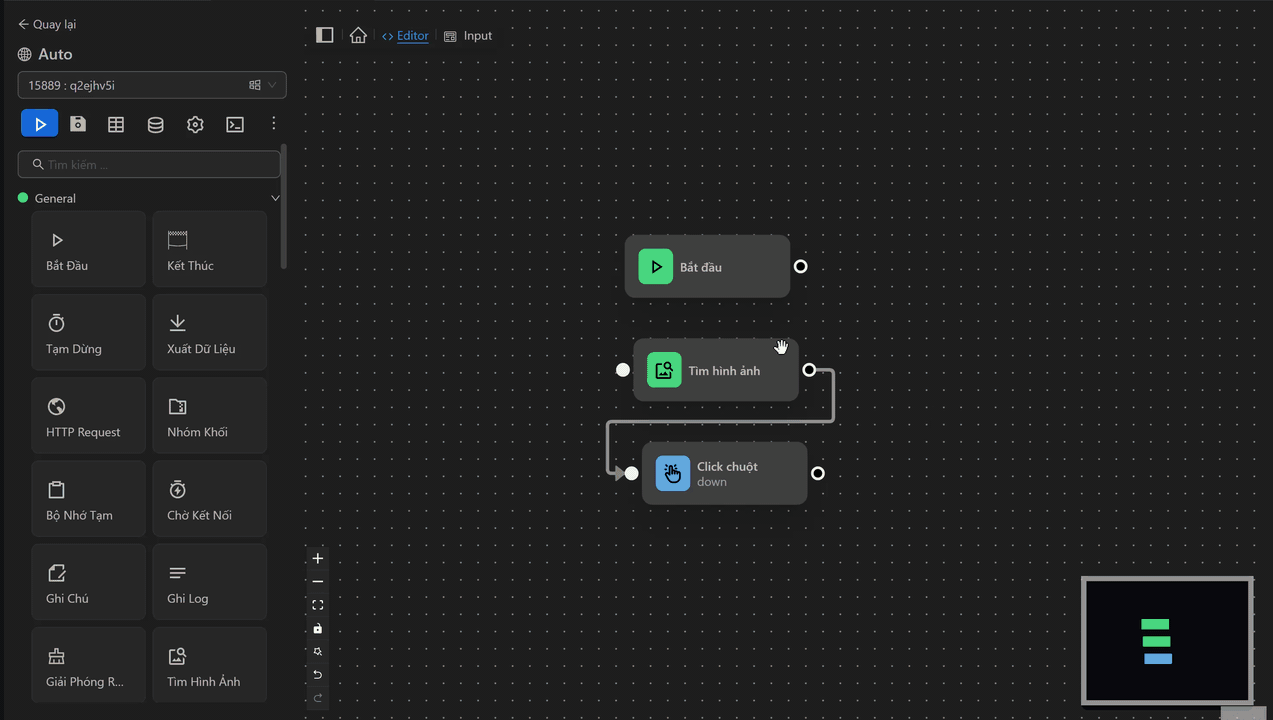Select the HTTP Request block
This screenshot has width=1273, height=720.
click(x=88, y=416)
